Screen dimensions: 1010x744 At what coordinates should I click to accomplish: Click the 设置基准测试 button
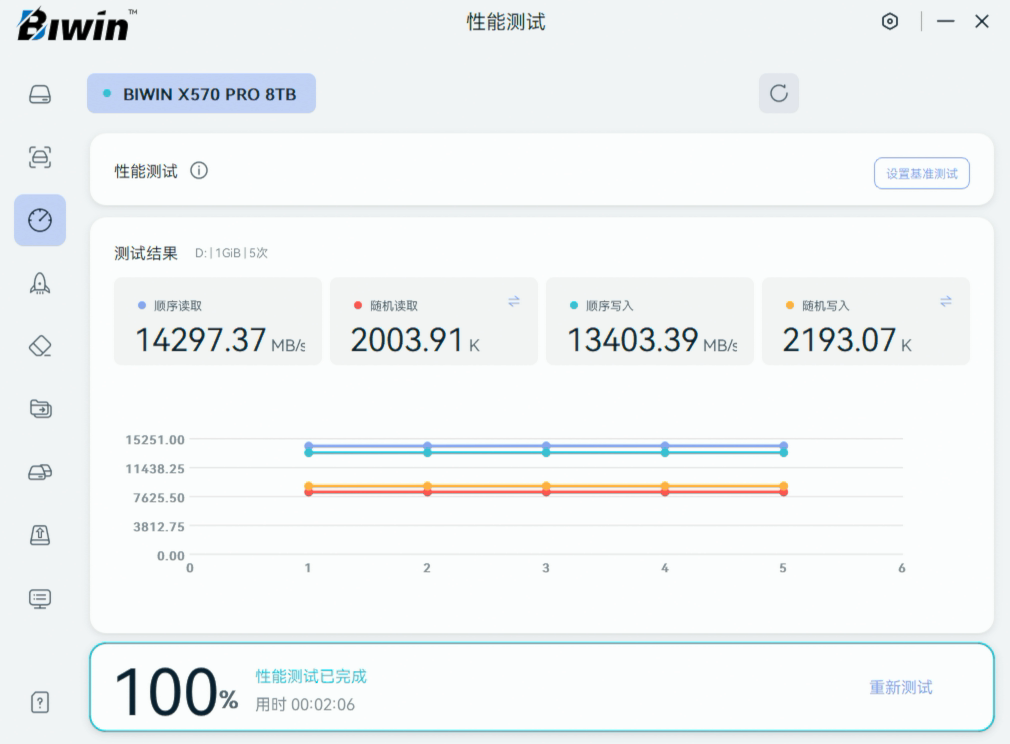(921, 173)
